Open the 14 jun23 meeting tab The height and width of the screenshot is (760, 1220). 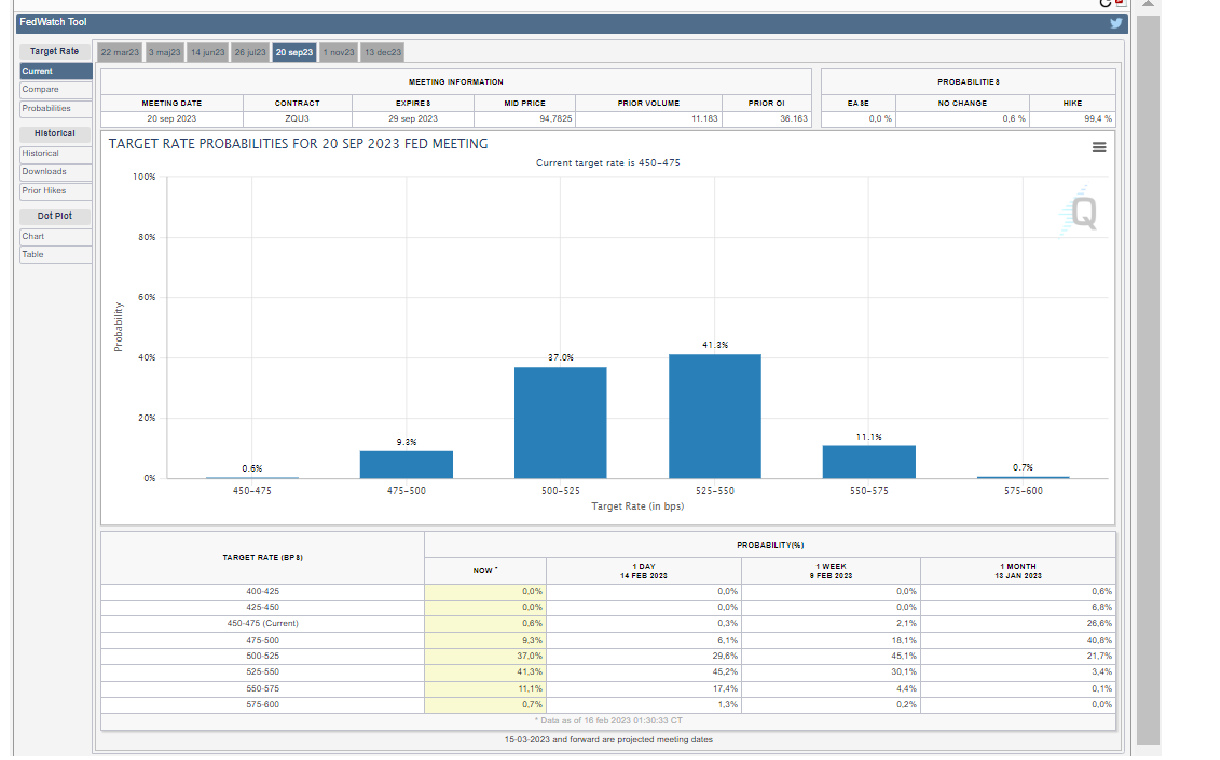pos(208,52)
